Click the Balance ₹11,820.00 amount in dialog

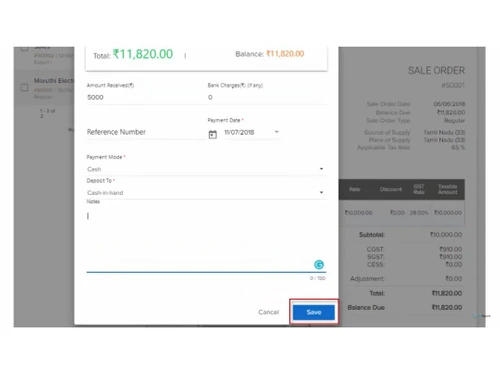point(285,54)
